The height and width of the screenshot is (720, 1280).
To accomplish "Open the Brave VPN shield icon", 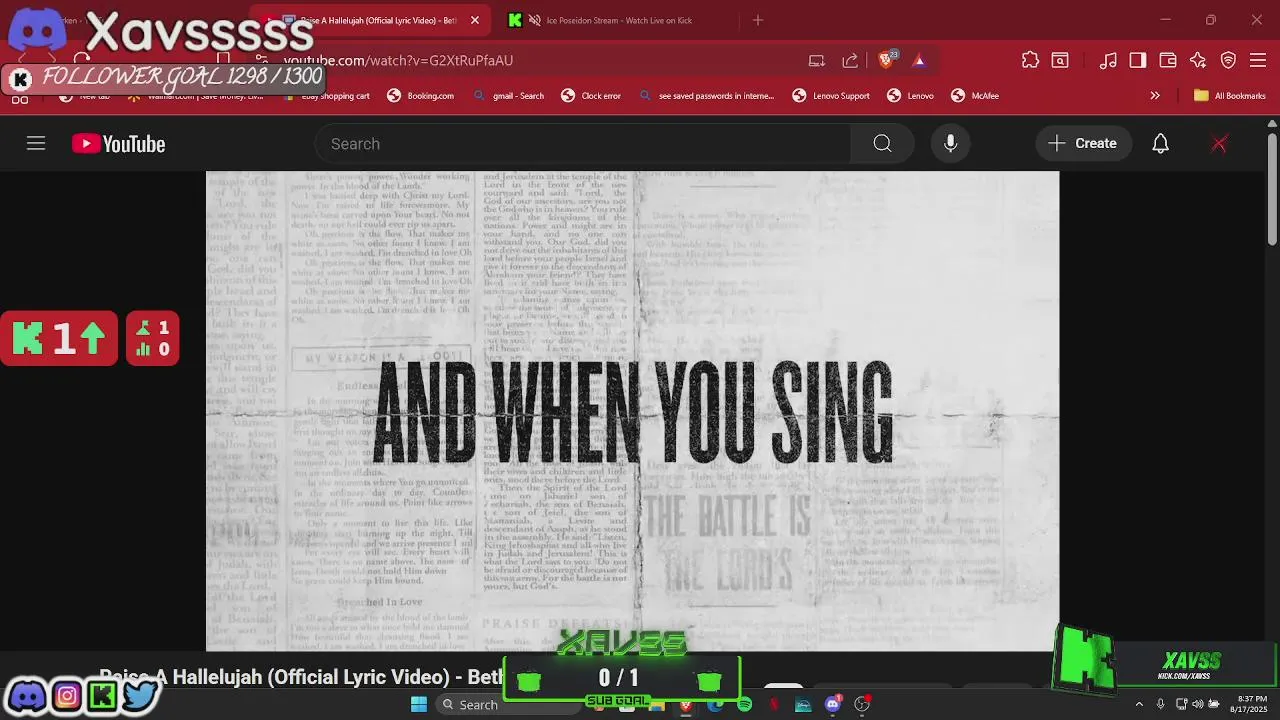I will pyautogui.click(x=1229, y=61).
